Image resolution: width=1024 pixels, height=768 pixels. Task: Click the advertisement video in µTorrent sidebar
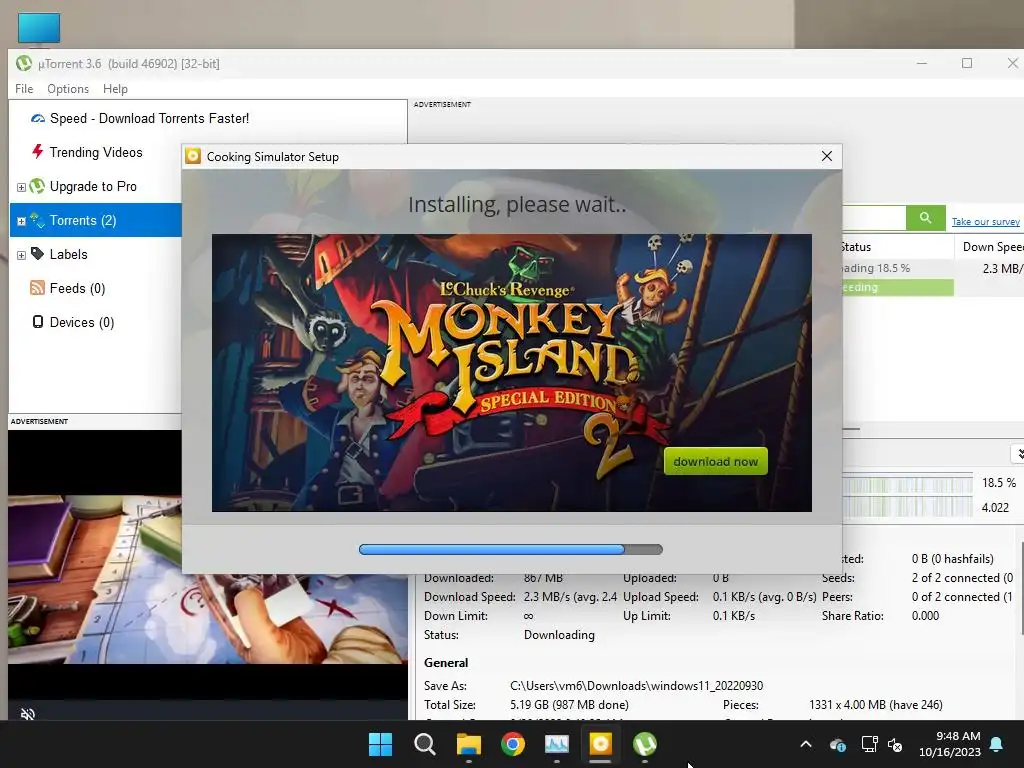click(x=208, y=579)
